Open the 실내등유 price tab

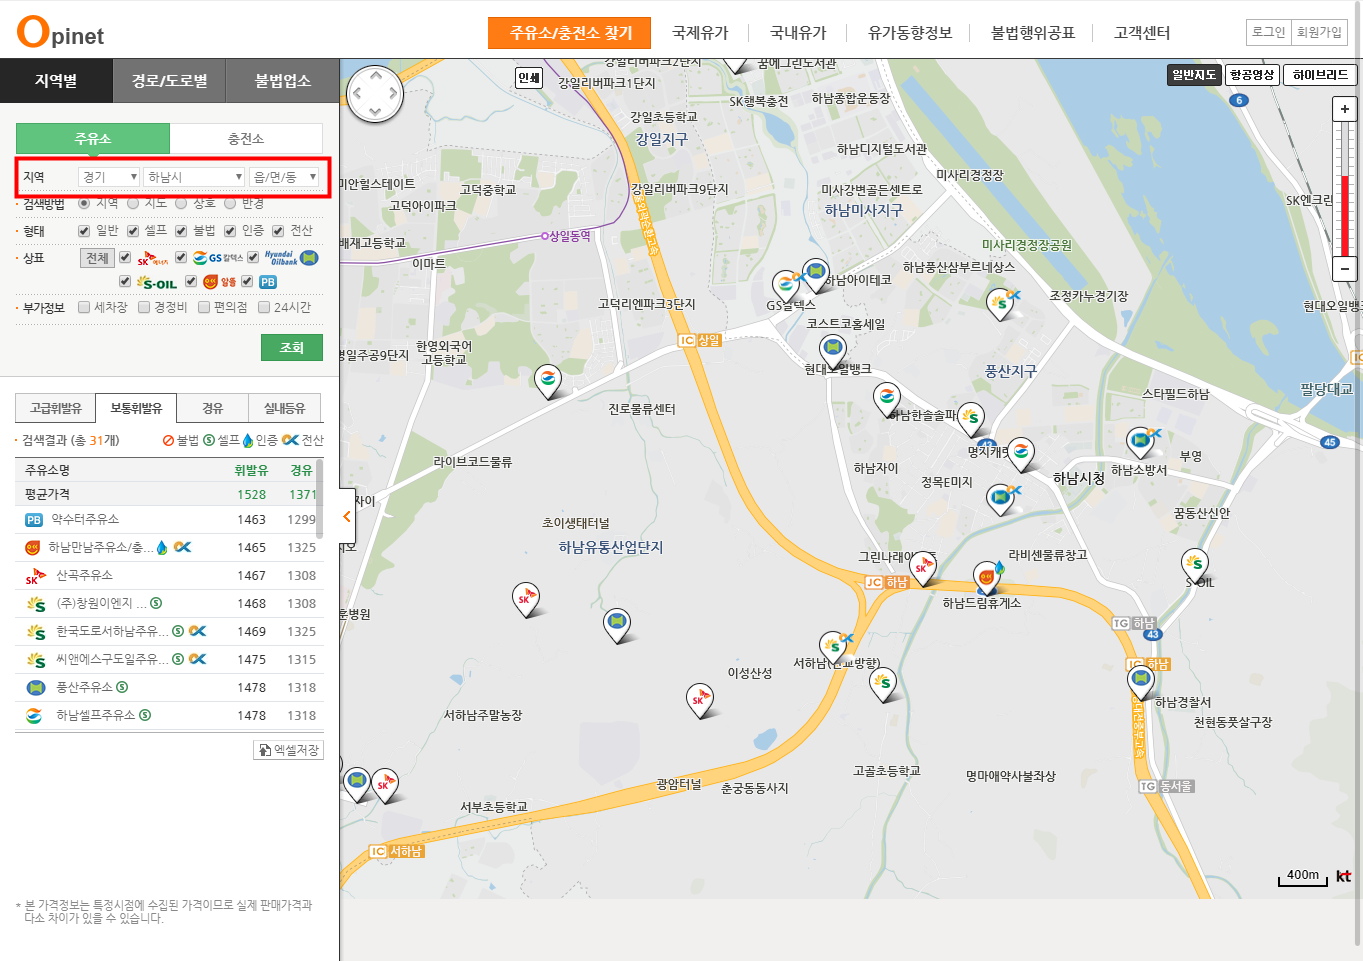pyautogui.click(x=284, y=408)
